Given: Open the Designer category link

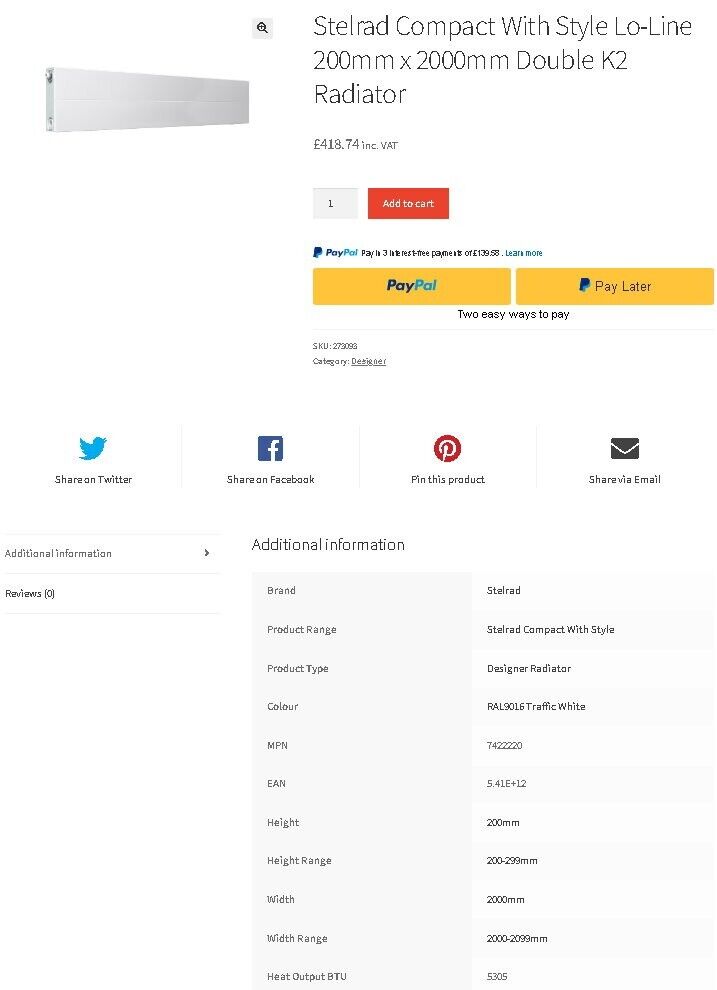Looking at the screenshot, I should click(x=369, y=361).
